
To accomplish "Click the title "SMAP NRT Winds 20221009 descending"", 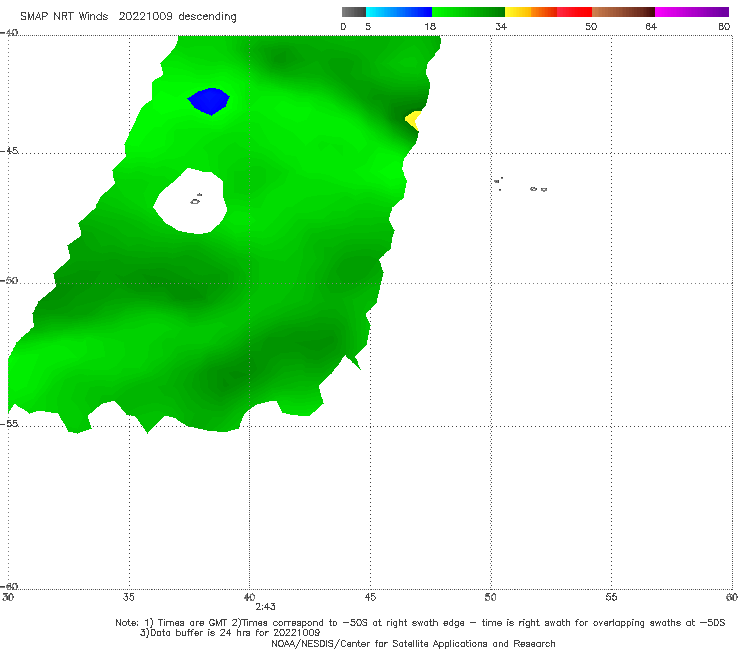I will (x=128, y=17).
